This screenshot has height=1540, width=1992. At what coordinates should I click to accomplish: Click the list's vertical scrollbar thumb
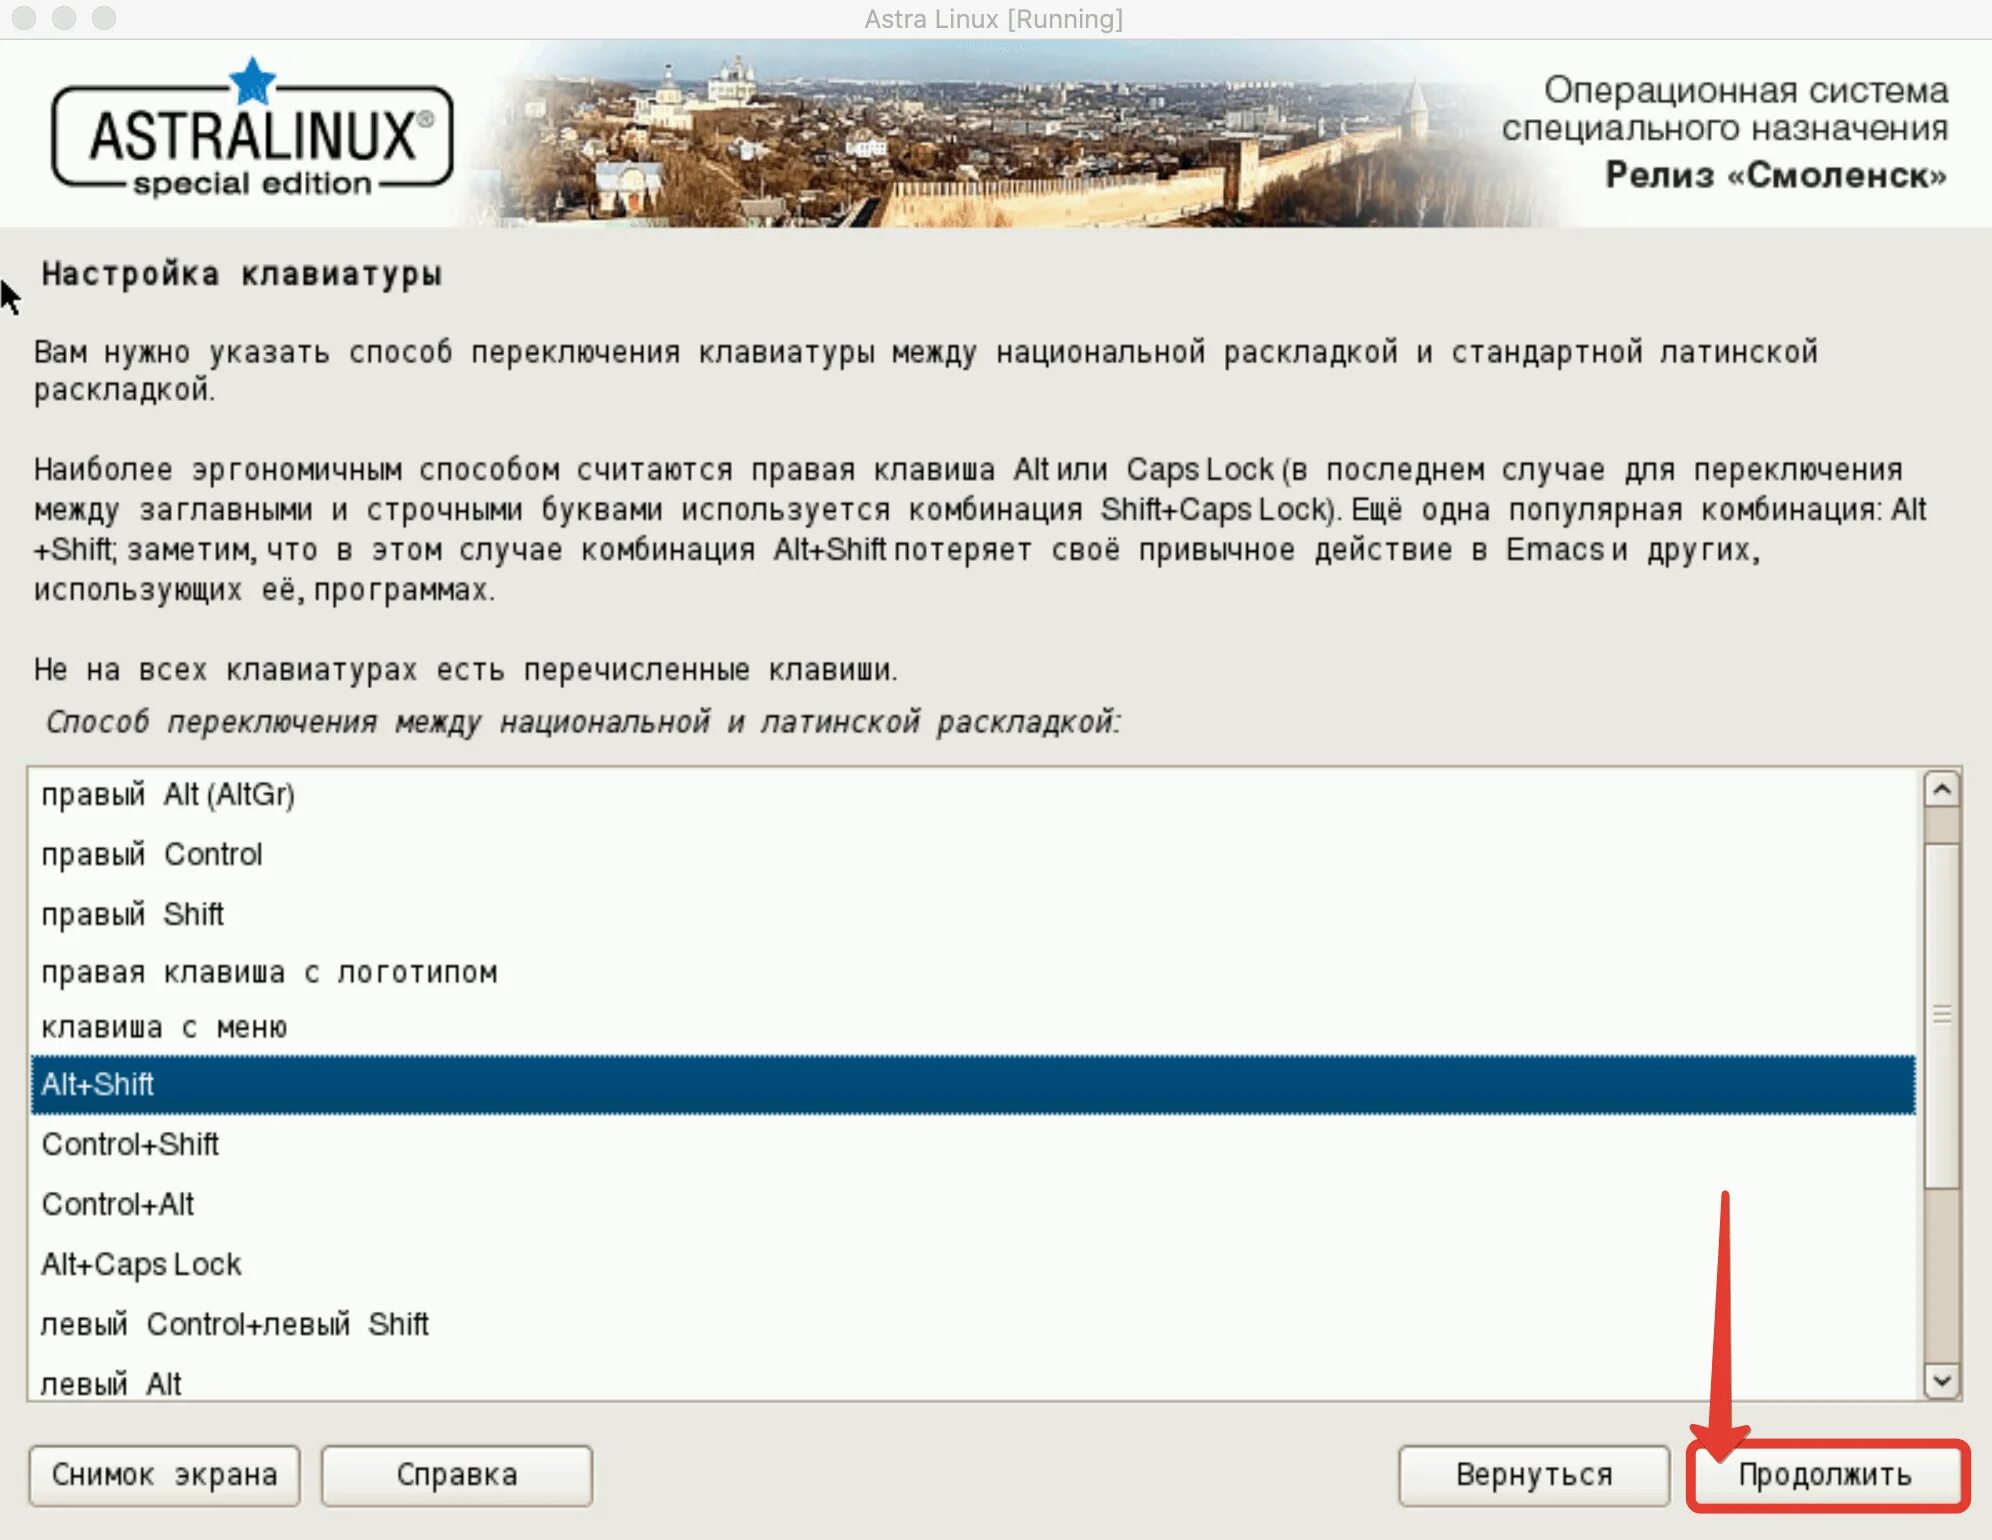point(1941,1015)
